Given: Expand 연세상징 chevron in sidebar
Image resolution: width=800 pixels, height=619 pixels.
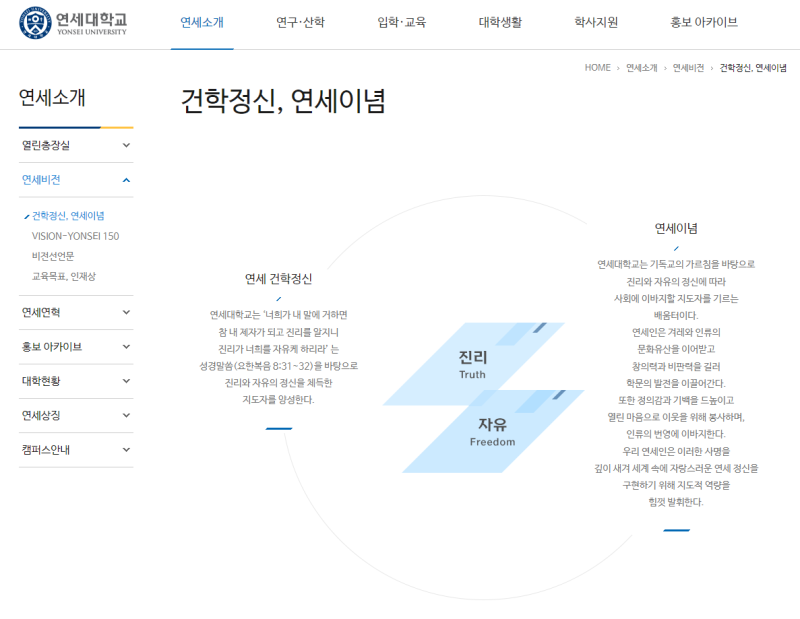Looking at the screenshot, I should pyautogui.click(x=126, y=415).
